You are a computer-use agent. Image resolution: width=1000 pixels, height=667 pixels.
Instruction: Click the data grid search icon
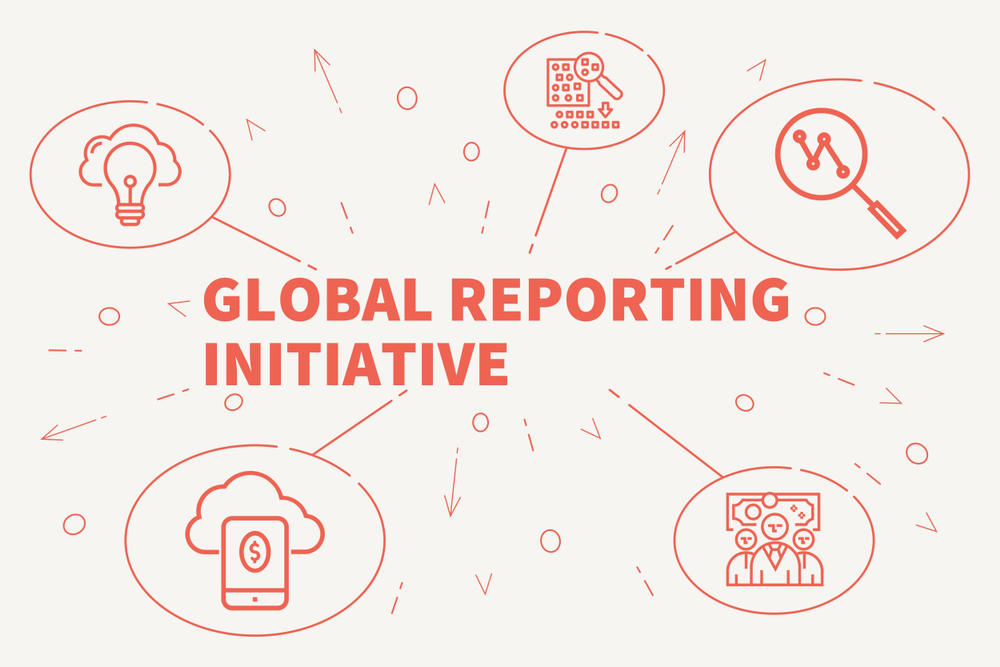pos(584,91)
